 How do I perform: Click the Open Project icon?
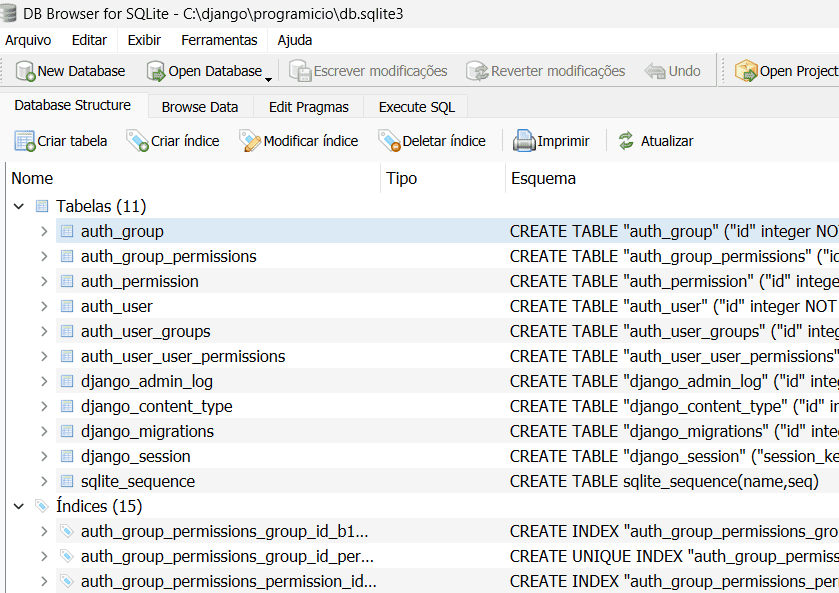coord(746,71)
